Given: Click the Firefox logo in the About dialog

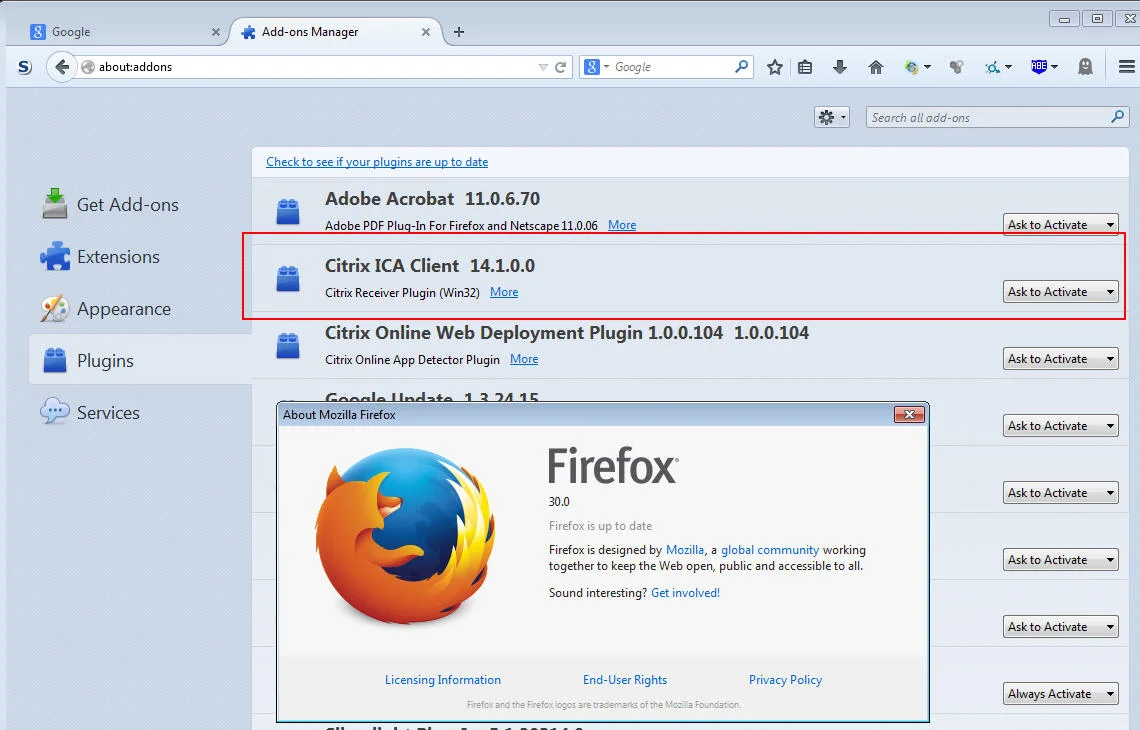Looking at the screenshot, I should tap(405, 537).
